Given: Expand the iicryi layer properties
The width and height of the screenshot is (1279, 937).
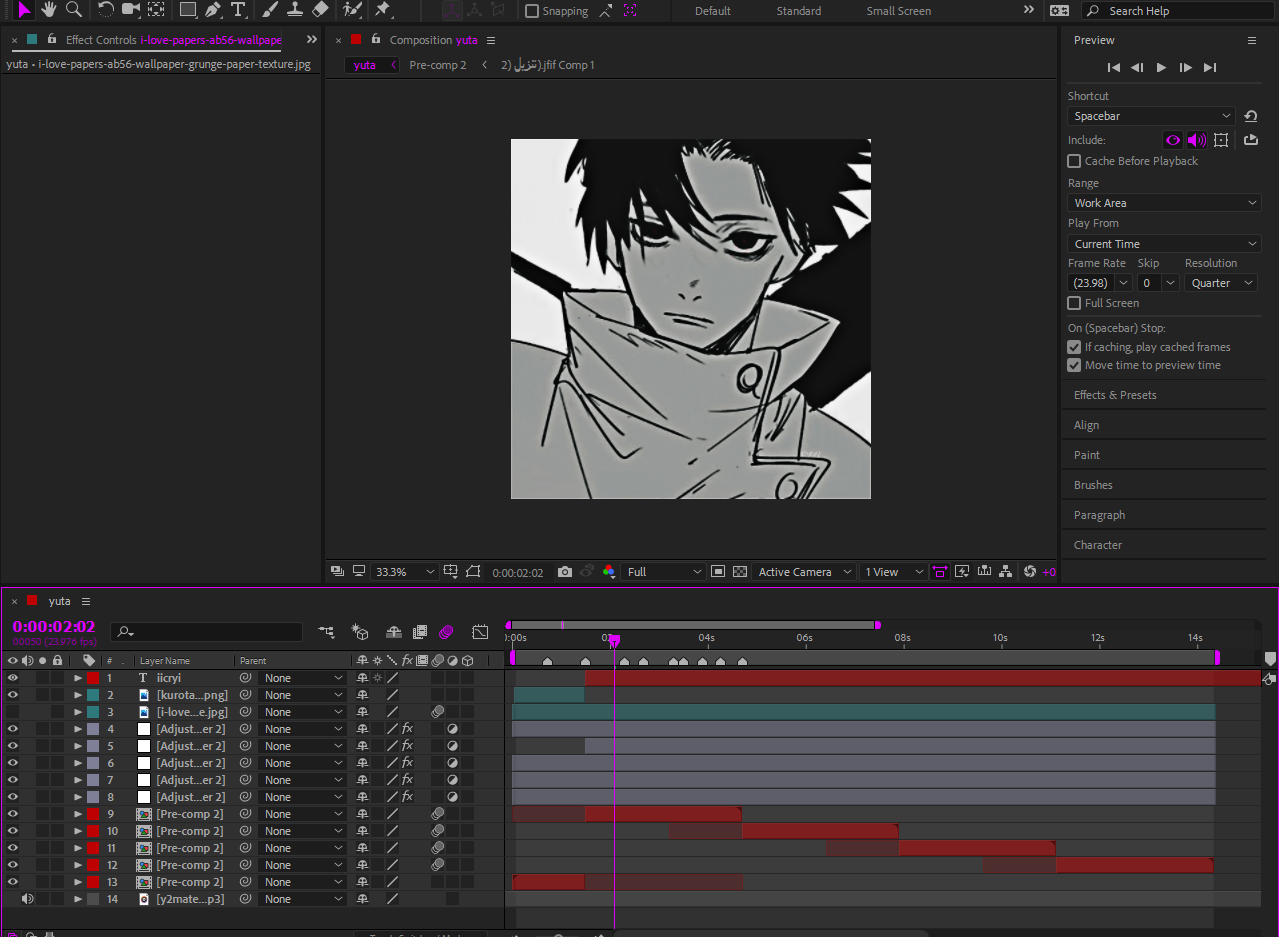Looking at the screenshot, I should click(77, 678).
